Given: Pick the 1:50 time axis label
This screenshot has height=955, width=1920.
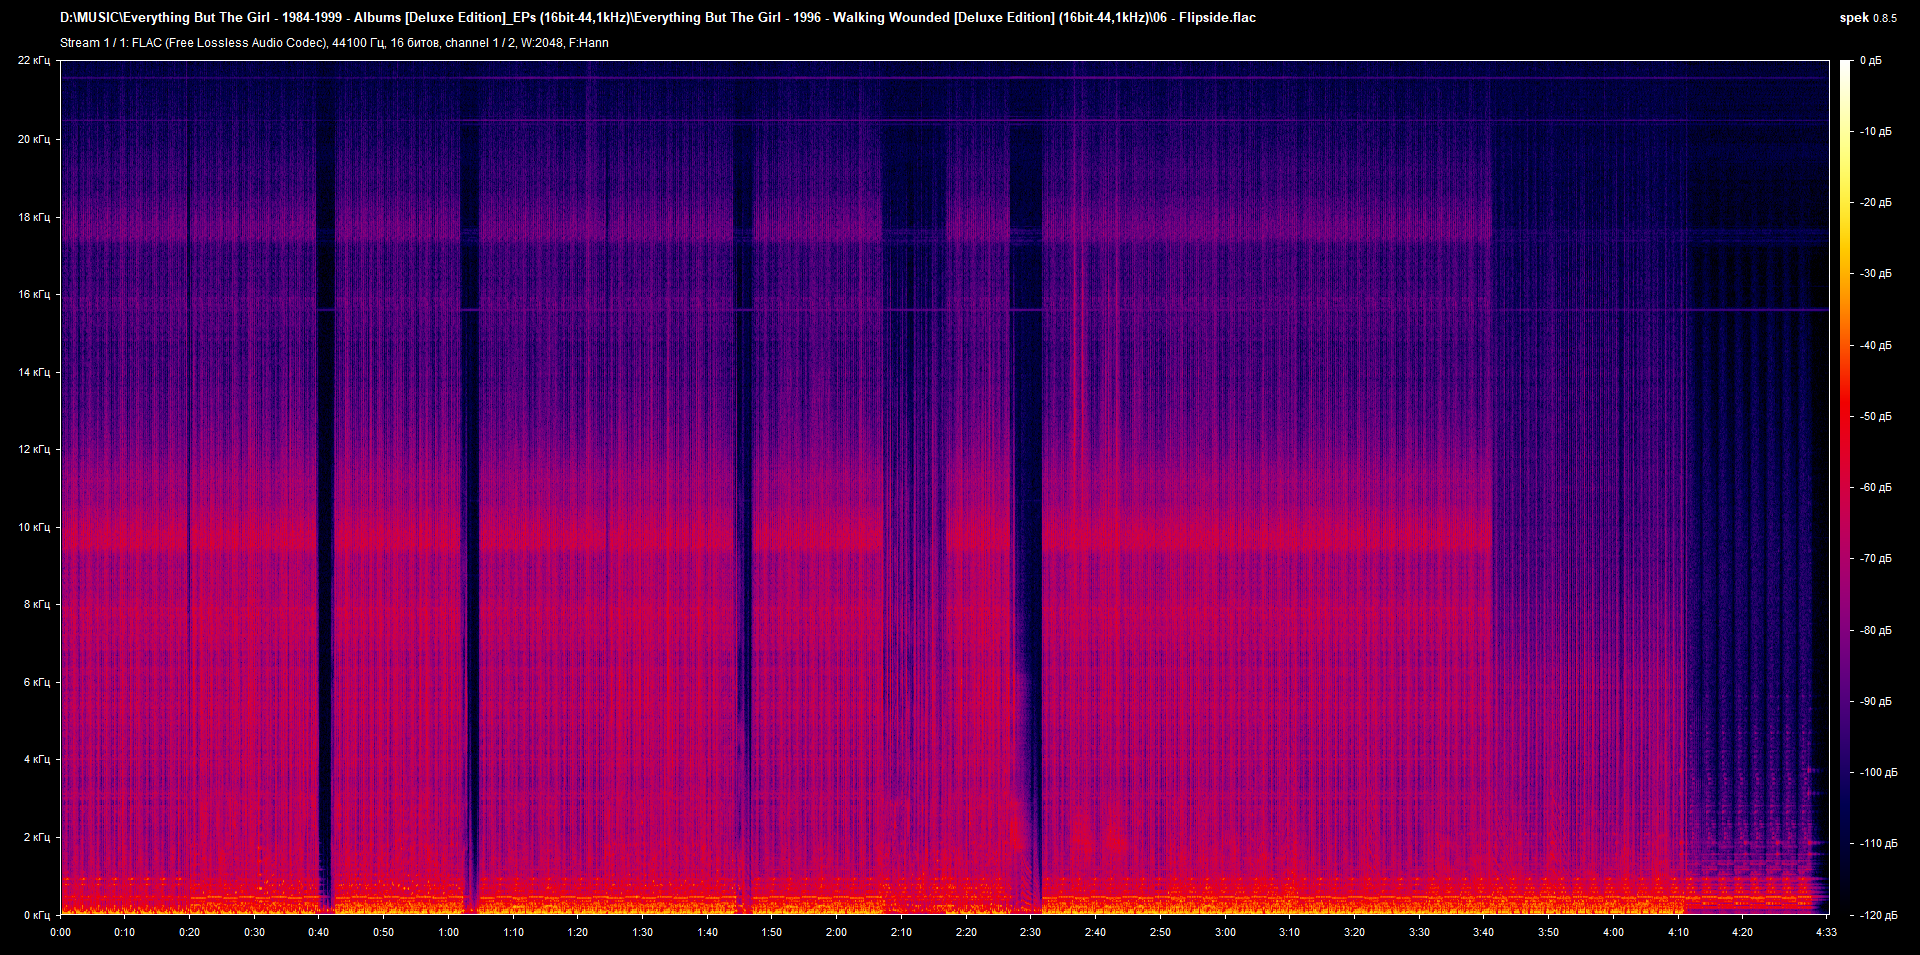Looking at the screenshot, I should tap(771, 932).
